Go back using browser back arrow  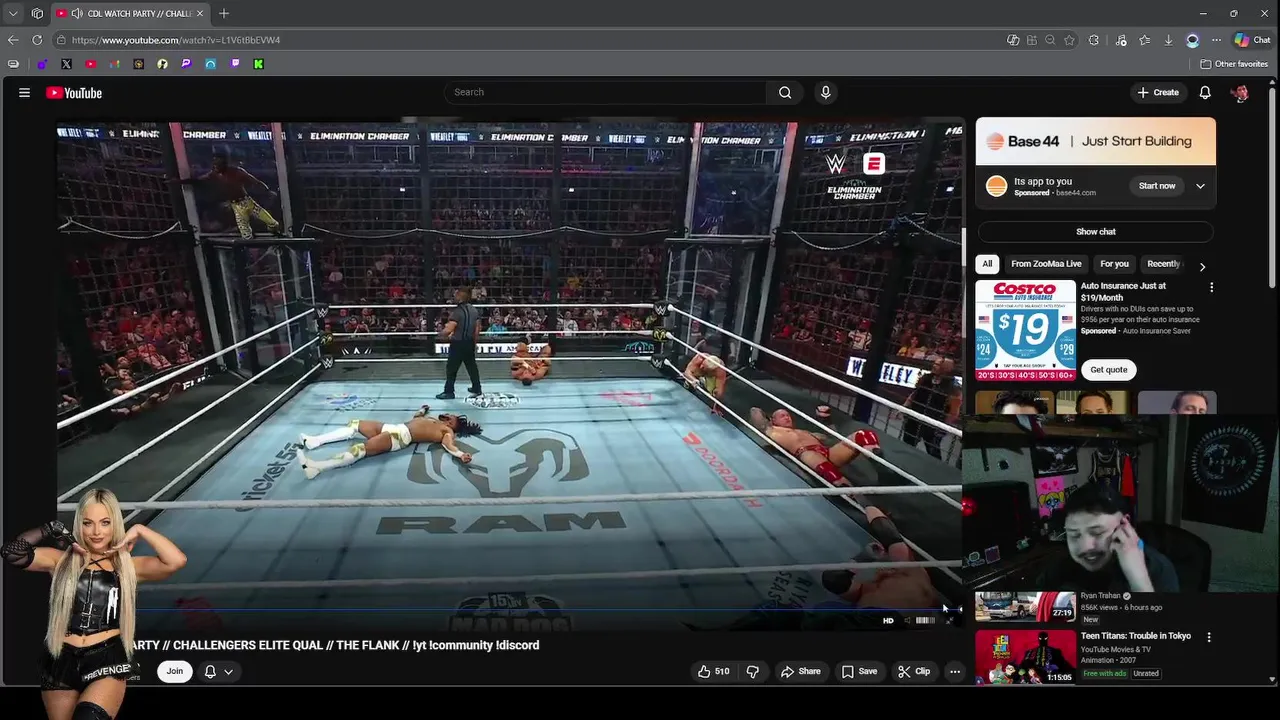click(x=13, y=40)
